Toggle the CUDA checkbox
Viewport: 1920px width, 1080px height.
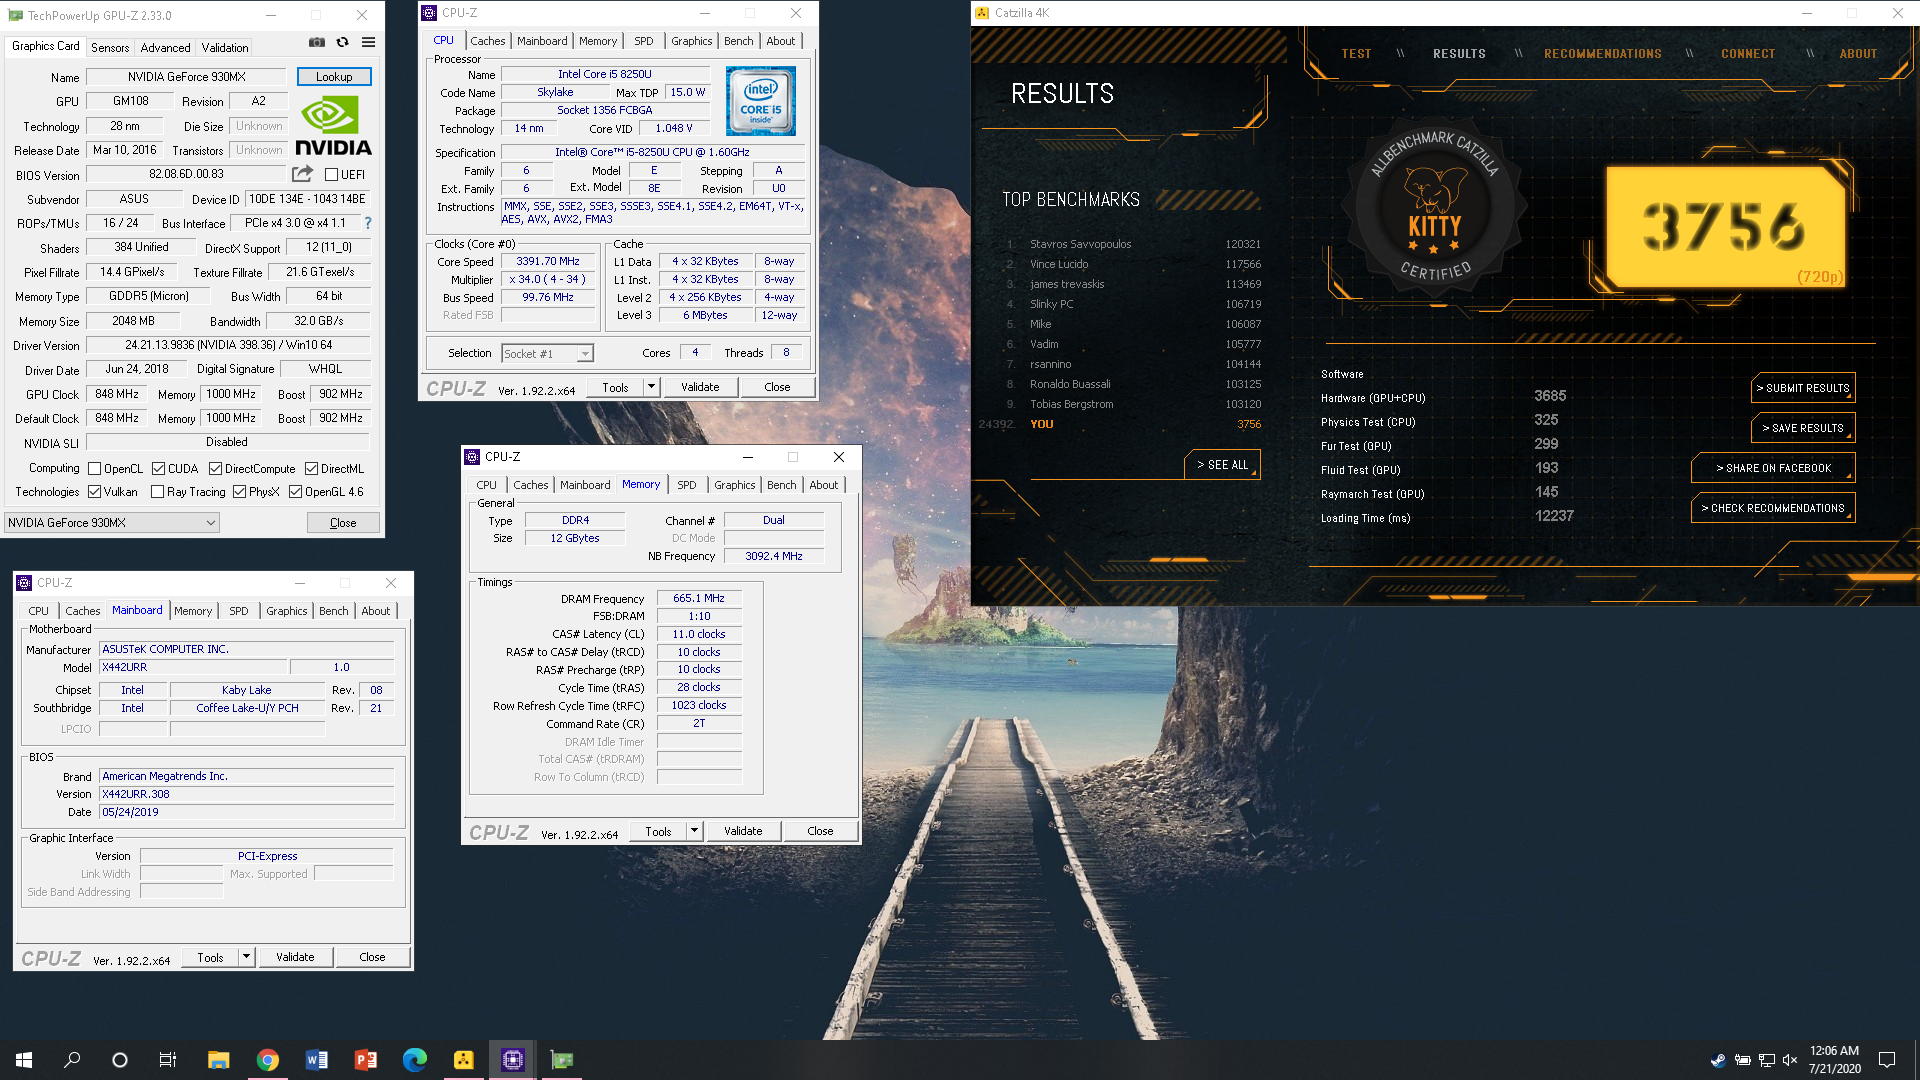158,468
